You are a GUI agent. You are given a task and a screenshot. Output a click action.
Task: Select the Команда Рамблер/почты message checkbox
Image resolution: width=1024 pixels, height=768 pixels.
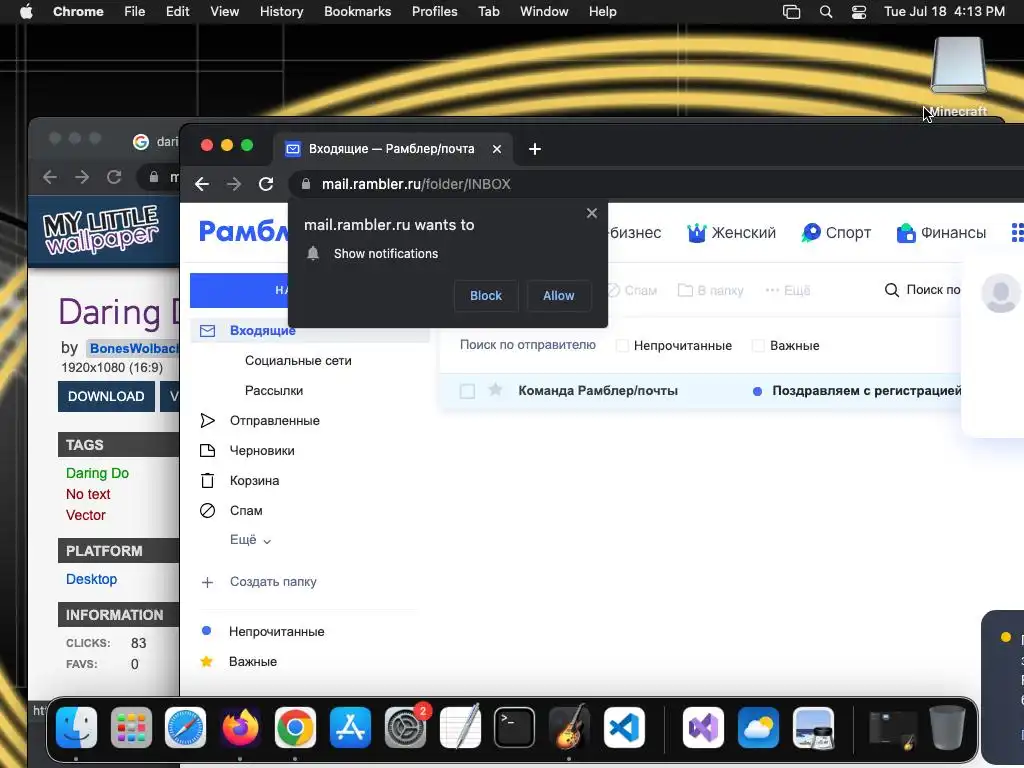(x=467, y=391)
